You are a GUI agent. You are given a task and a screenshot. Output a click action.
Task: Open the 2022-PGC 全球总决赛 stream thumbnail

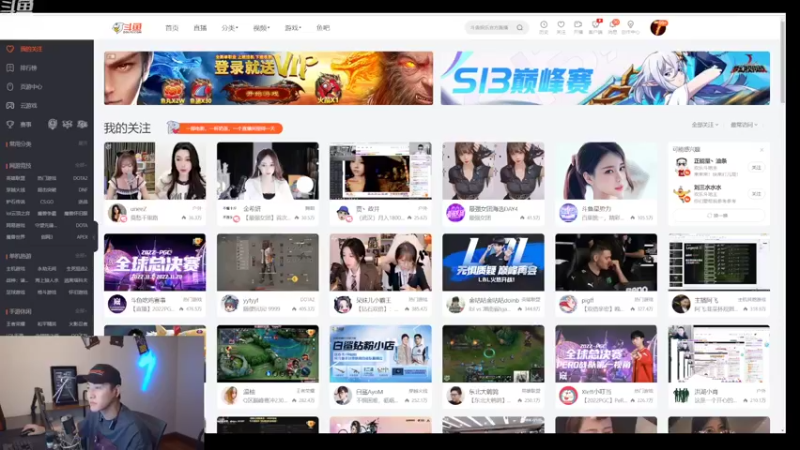(155, 262)
